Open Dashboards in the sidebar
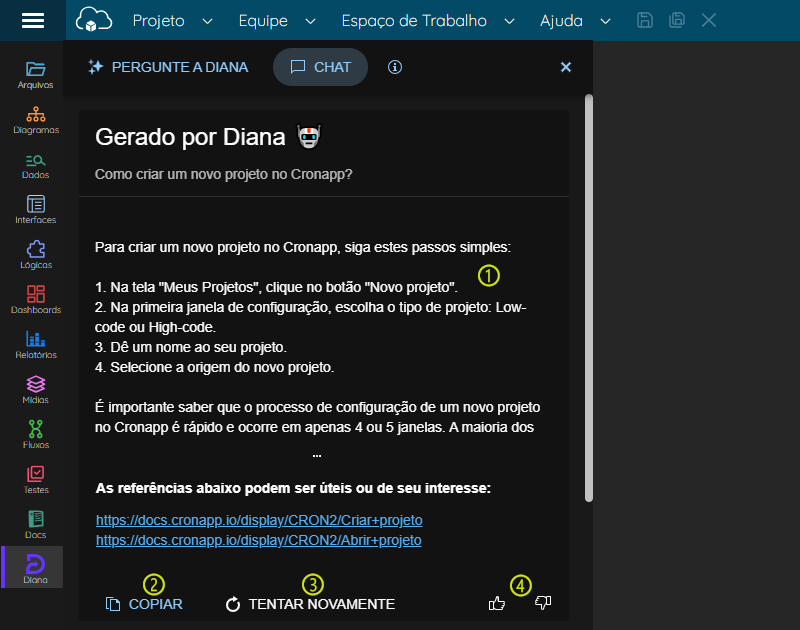 [x=36, y=300]
